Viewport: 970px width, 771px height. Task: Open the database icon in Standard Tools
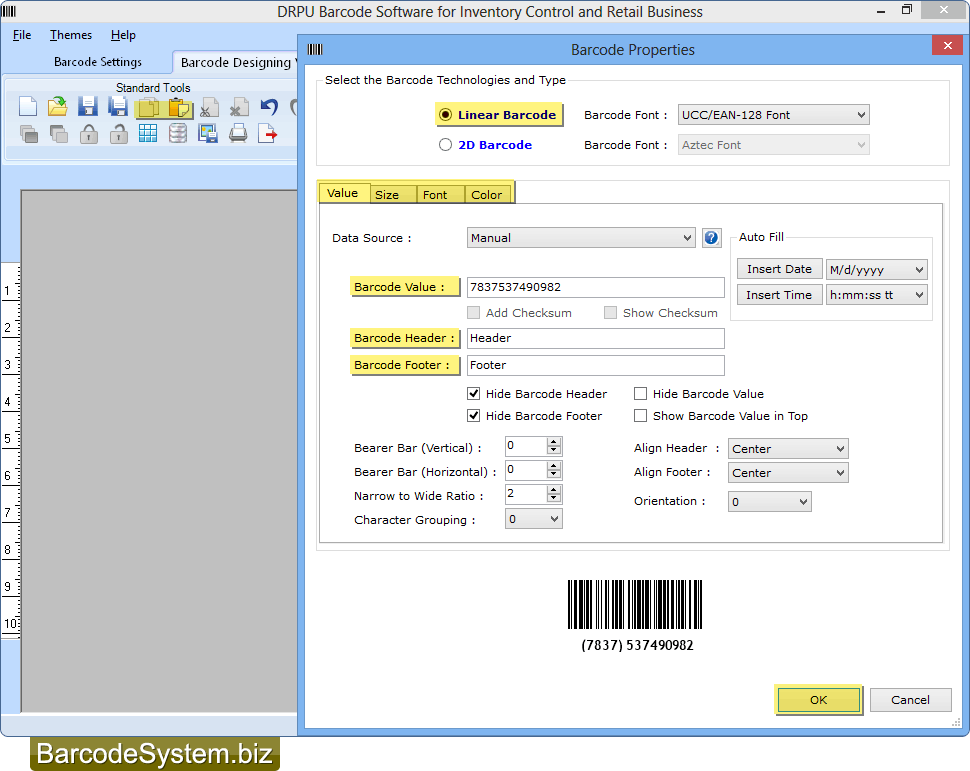point(178,133)
